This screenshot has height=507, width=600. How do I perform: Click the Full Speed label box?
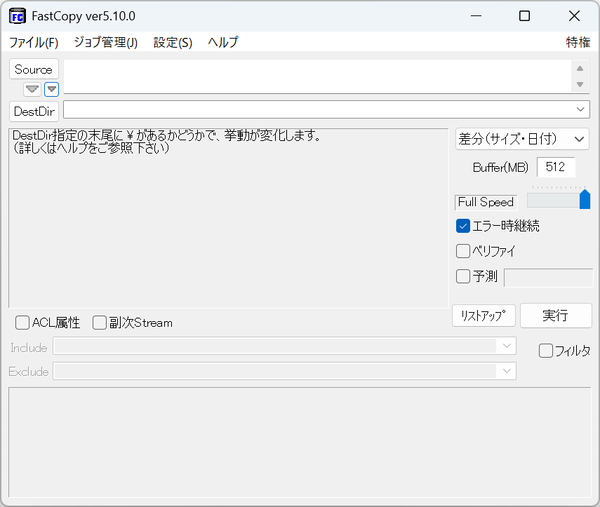coord(486,202)
